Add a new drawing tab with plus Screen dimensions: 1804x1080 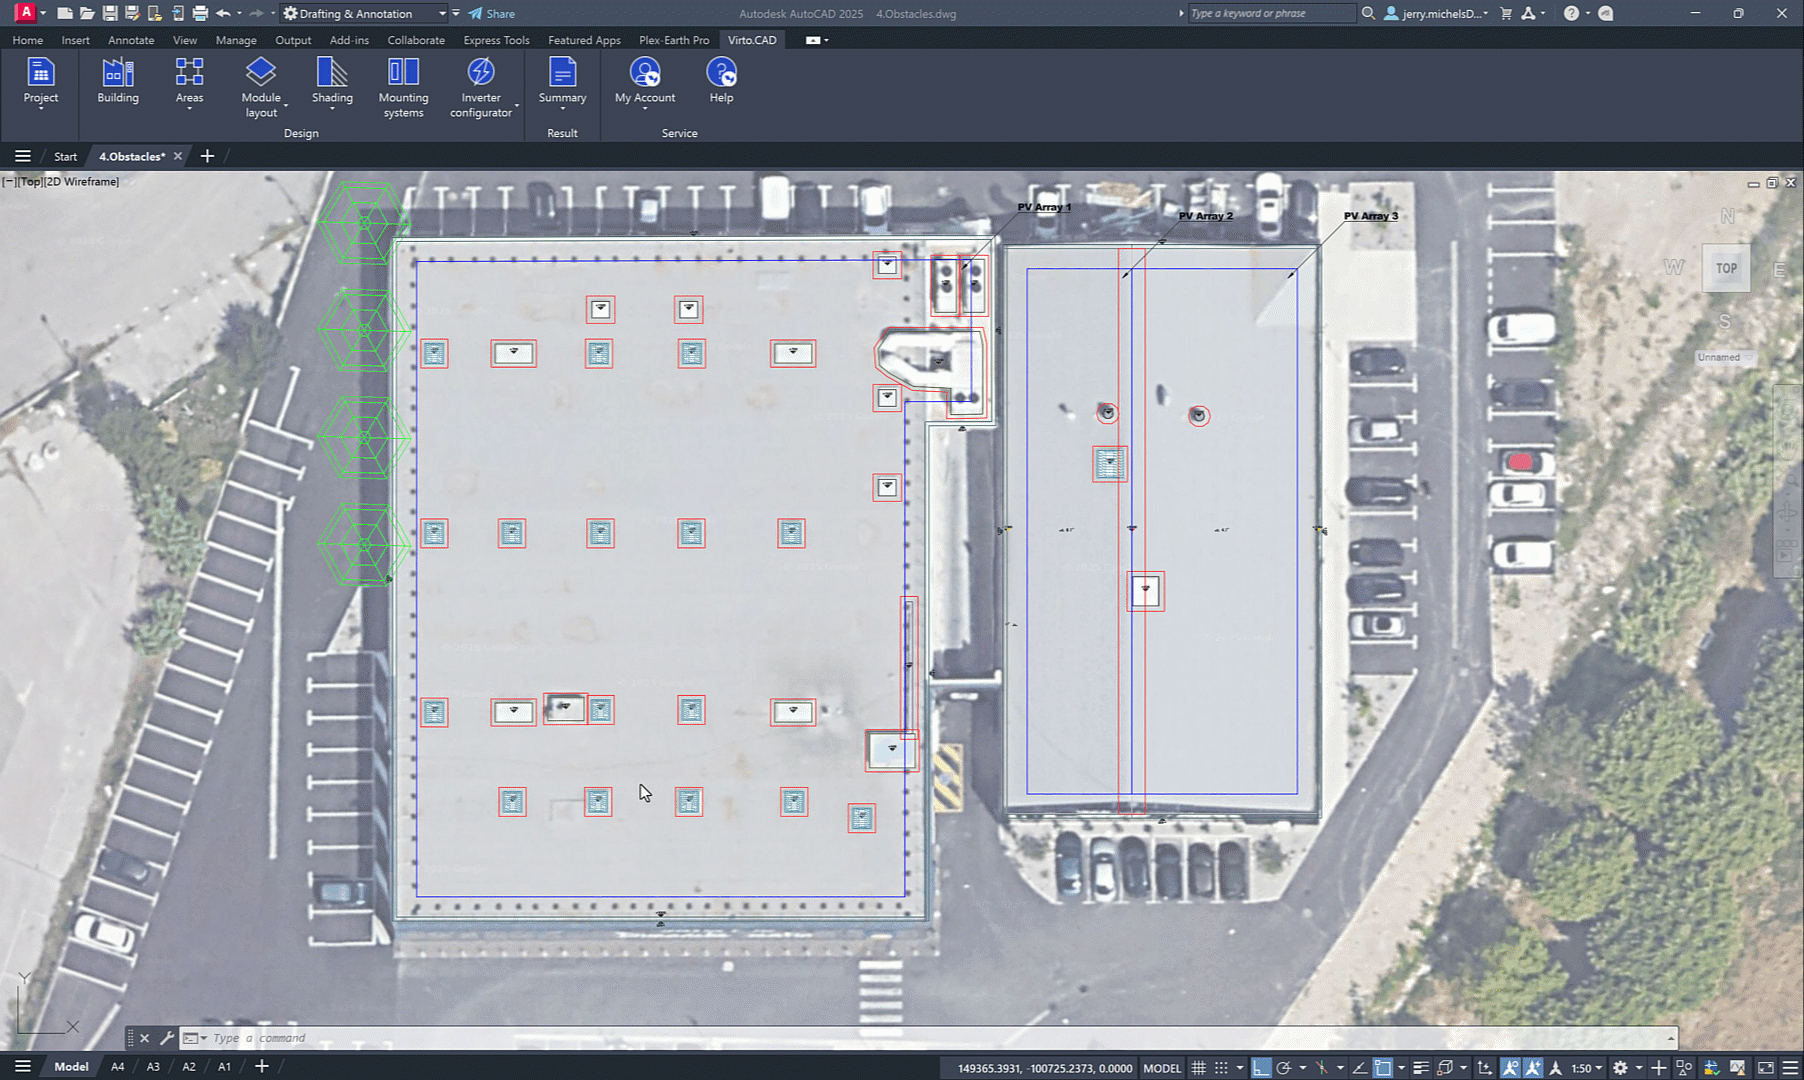coord(207,156)
